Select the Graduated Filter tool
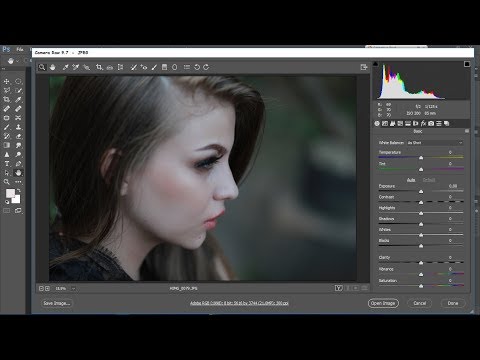 (x=164, y=67)
